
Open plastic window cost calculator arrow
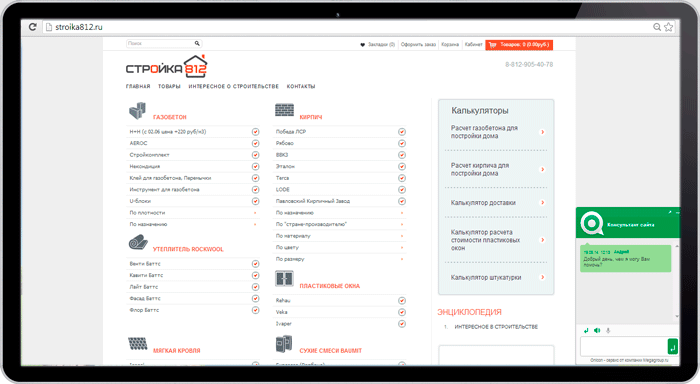542,240
